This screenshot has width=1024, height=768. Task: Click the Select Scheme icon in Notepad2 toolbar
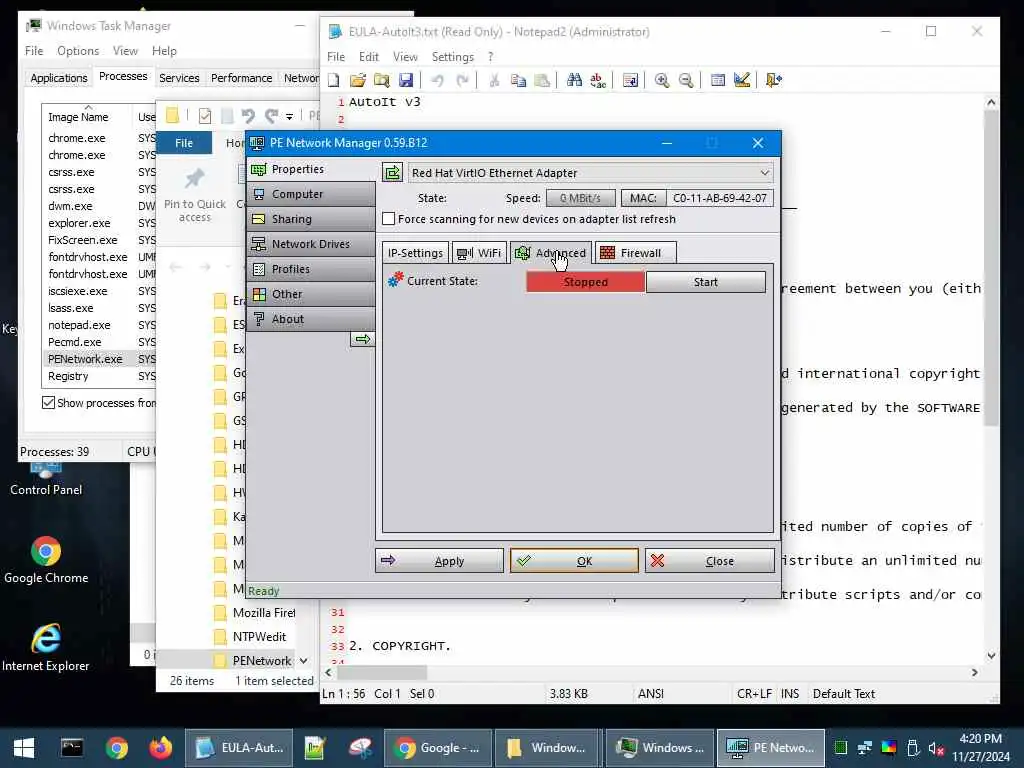[x=718, y=80]
